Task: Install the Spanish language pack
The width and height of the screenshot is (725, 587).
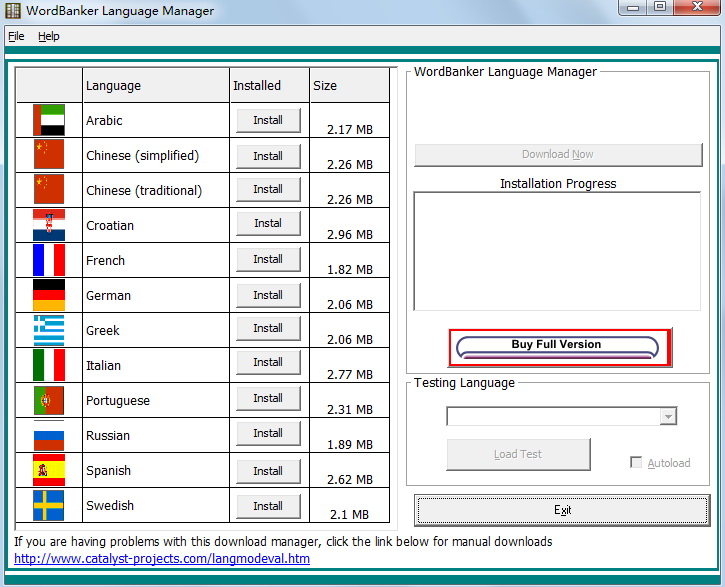Action: [x=268, y=471]
